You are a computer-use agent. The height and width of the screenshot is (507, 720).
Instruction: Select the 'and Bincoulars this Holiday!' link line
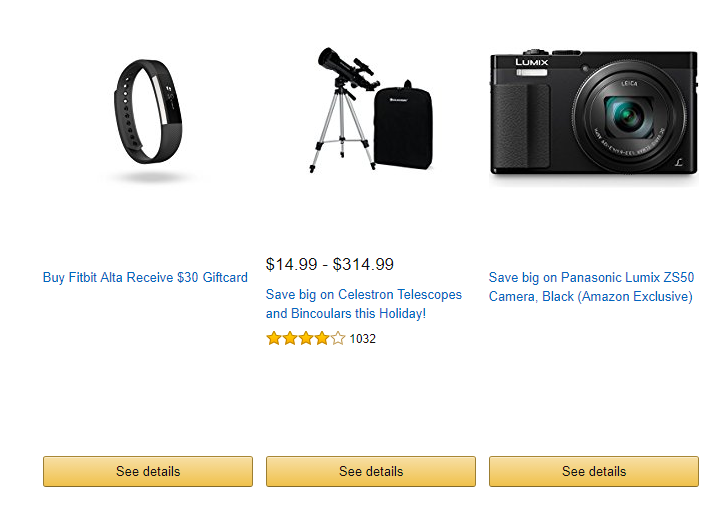coord(346,314)
